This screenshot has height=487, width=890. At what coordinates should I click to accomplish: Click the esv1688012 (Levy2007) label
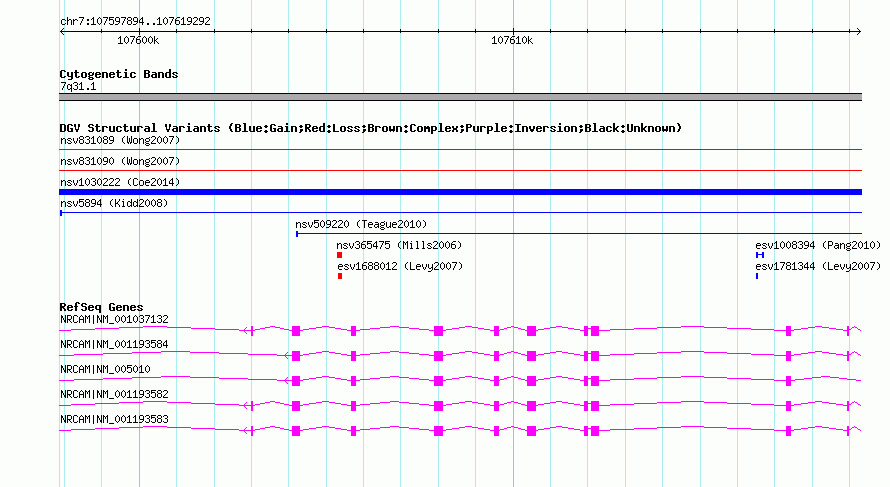400,266
